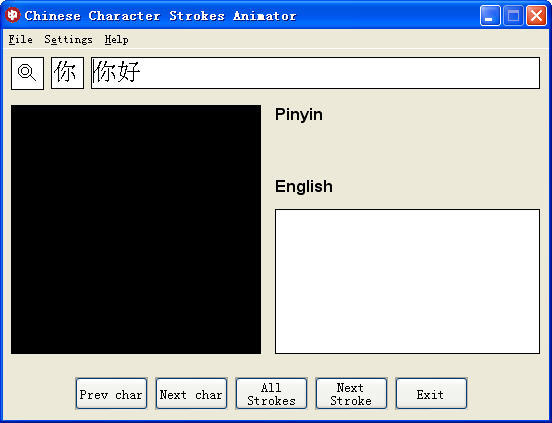Screen dimensions: 552x423
Task: Minimize the Strokes Animator window
Action: [490, 16]
